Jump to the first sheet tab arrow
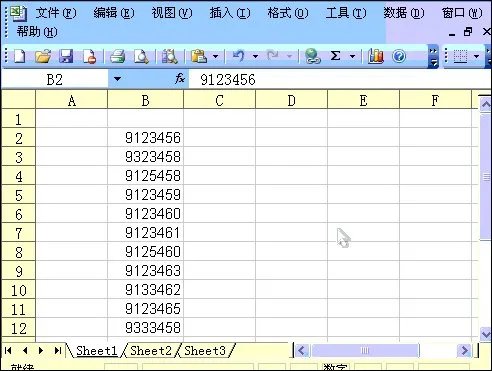This screenshot has height=371, width=492. tap(8, 350)
